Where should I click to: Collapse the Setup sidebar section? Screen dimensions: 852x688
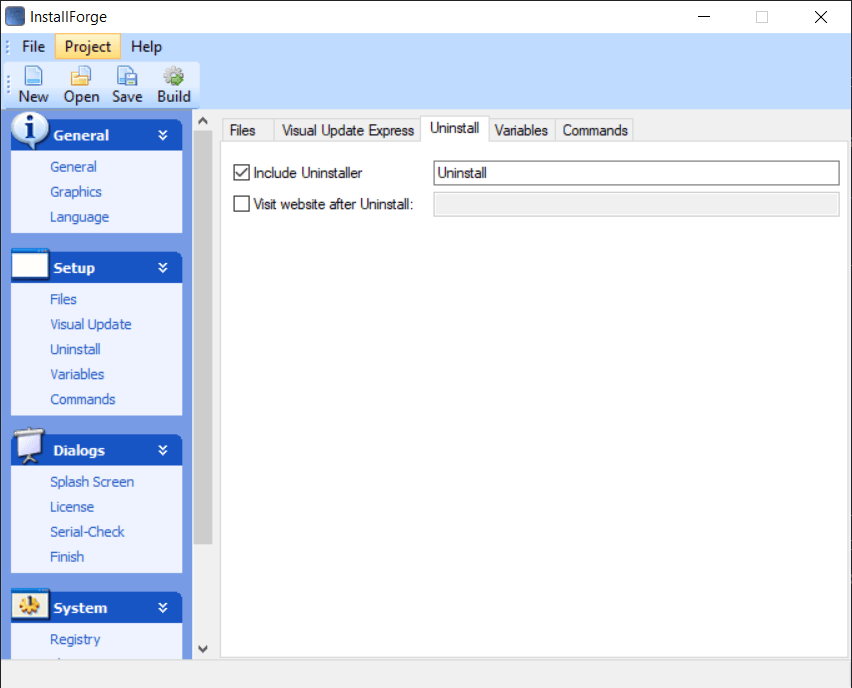point(162,267)
